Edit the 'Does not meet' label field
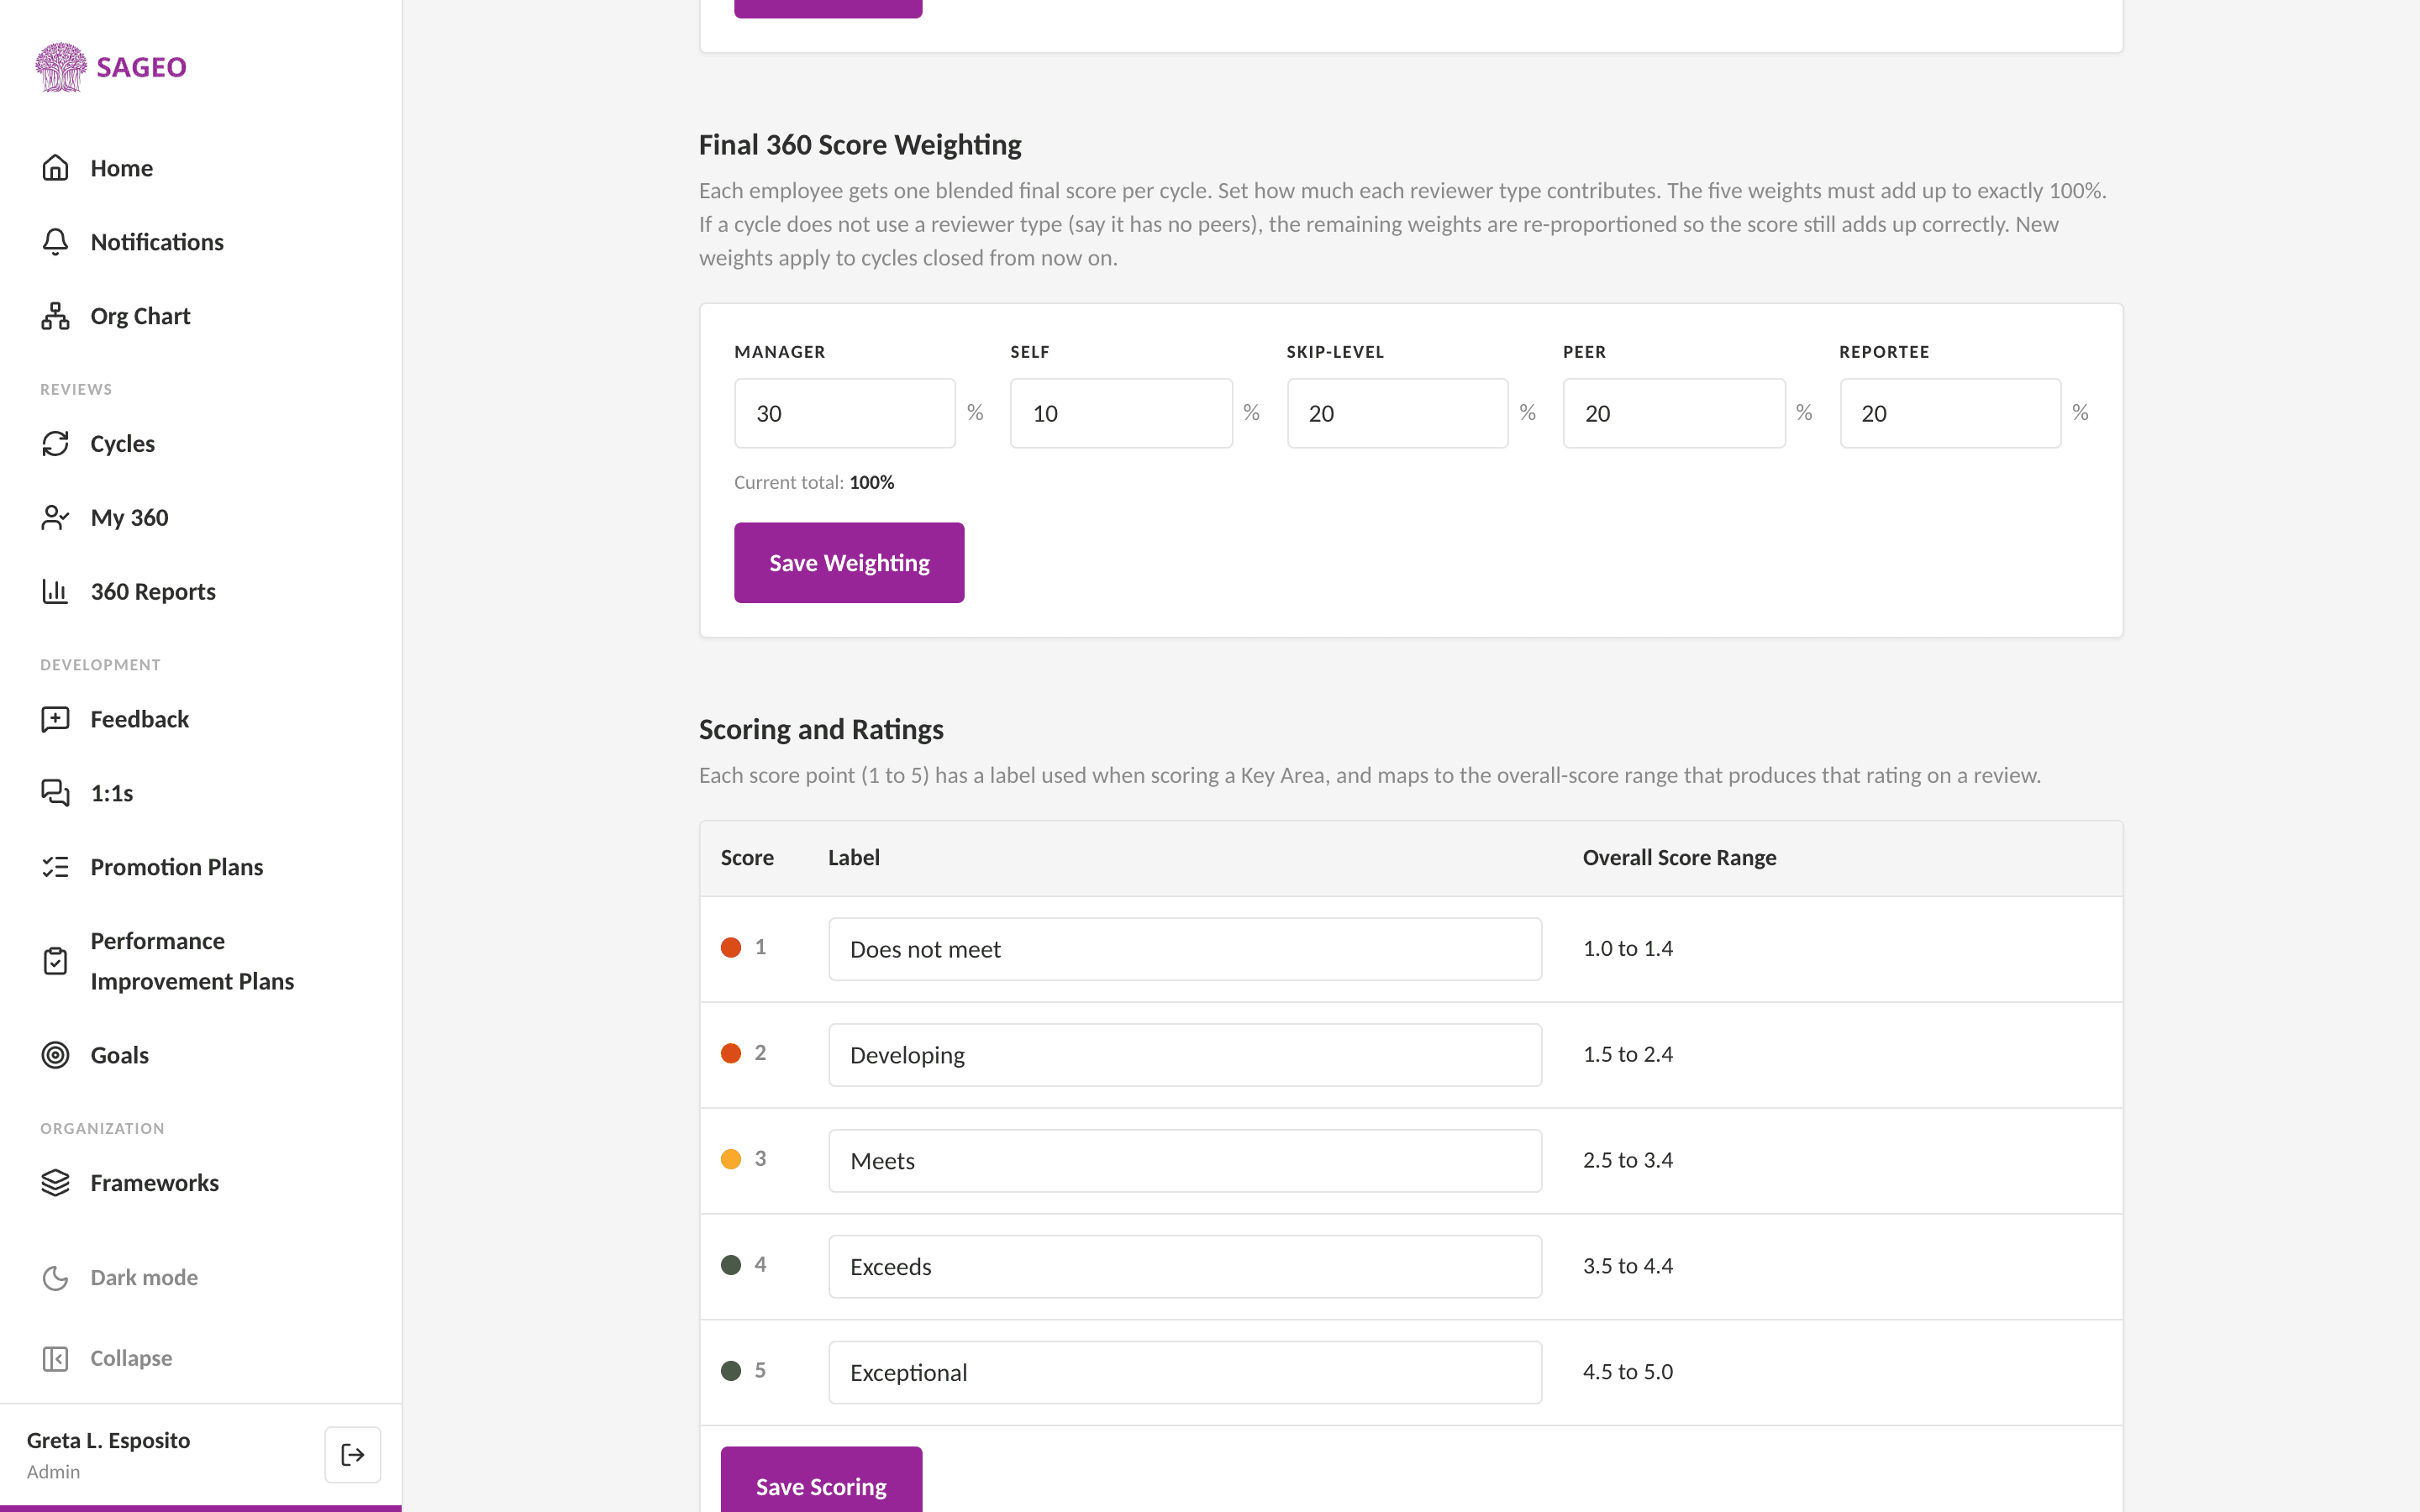Viewport: 2420px width, 1512px height. 1185,950
